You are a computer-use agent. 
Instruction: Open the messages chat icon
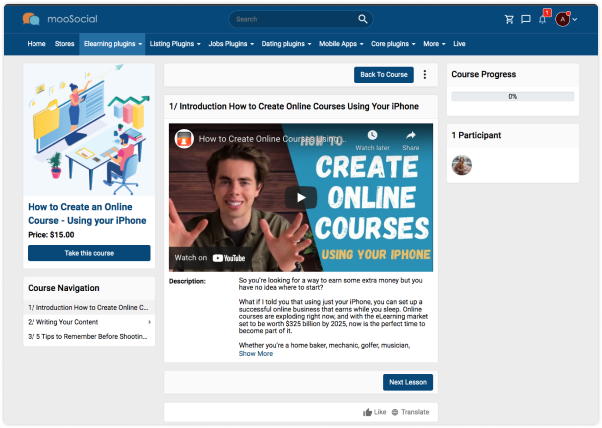526,19
